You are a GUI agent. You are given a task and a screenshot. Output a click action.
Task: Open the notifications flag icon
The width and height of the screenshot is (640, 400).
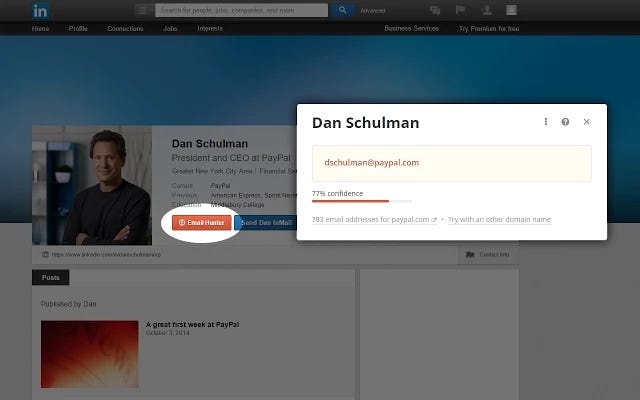(x=460, y=10)
